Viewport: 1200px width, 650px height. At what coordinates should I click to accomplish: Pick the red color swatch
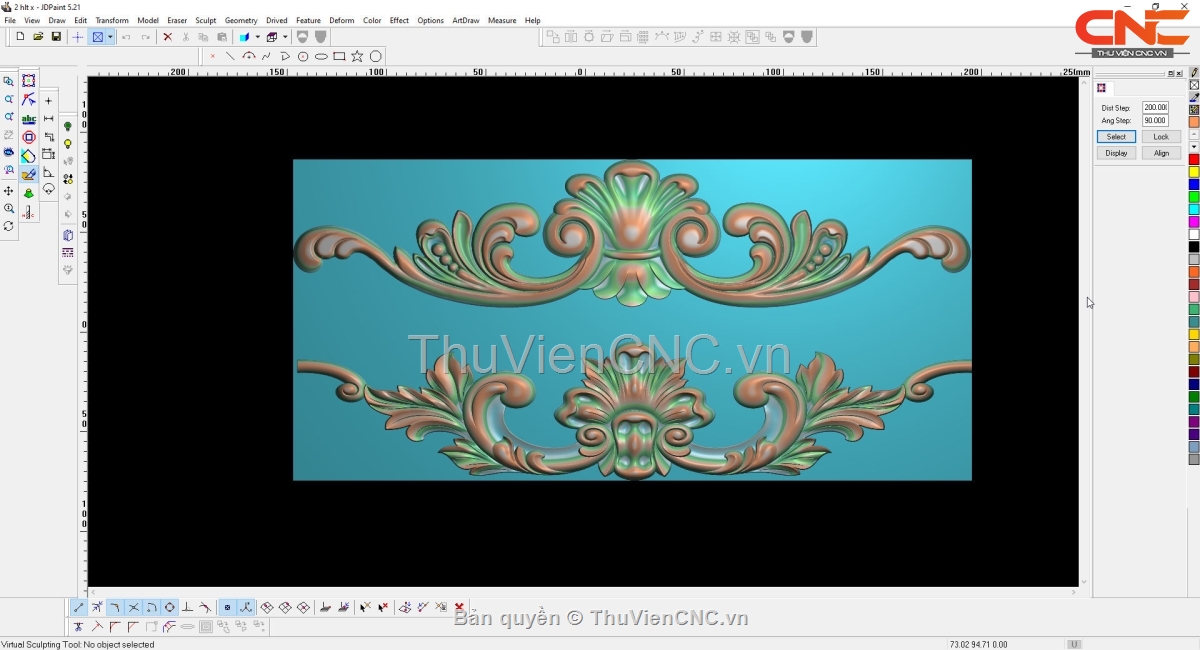click(x=1194, y=160)
